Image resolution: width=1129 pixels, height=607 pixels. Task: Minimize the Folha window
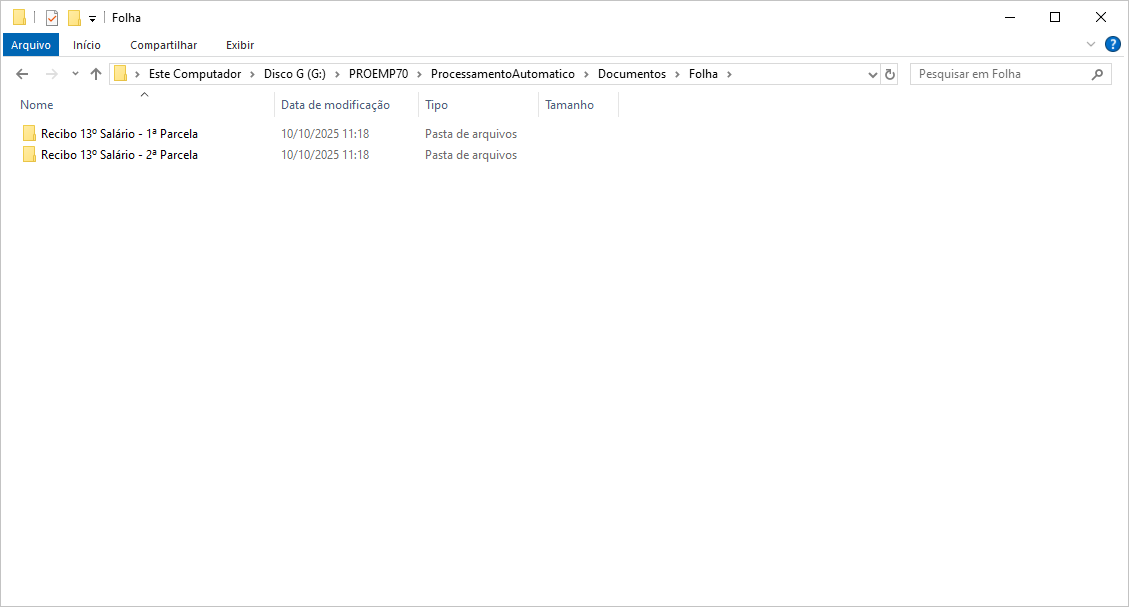pyautogui.click(x=1010, y=17)
